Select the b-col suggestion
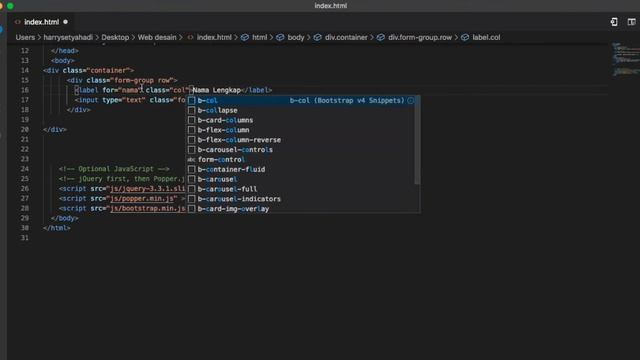 (x=301, y=100)
